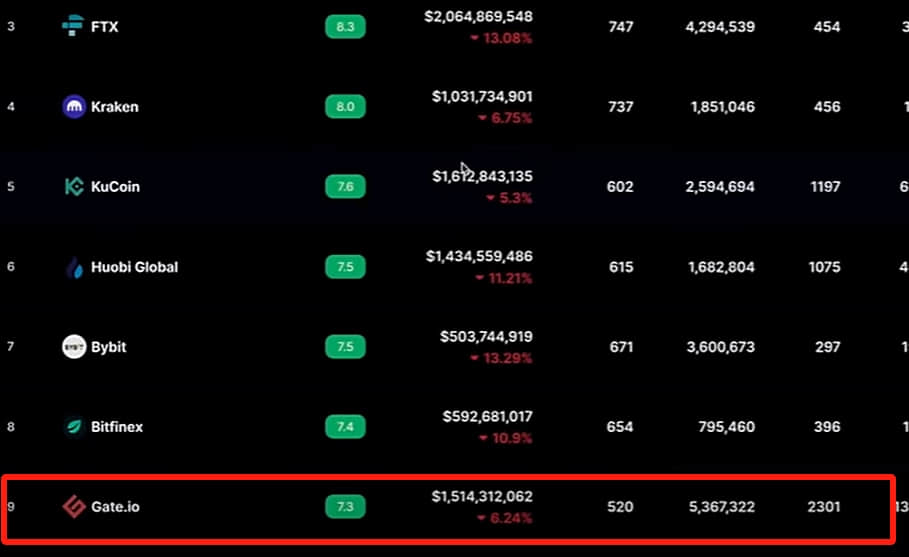Viewport: 909px width, 557px height.
Task: Open the Bybit exchange name link
Action: coord(108,347)
